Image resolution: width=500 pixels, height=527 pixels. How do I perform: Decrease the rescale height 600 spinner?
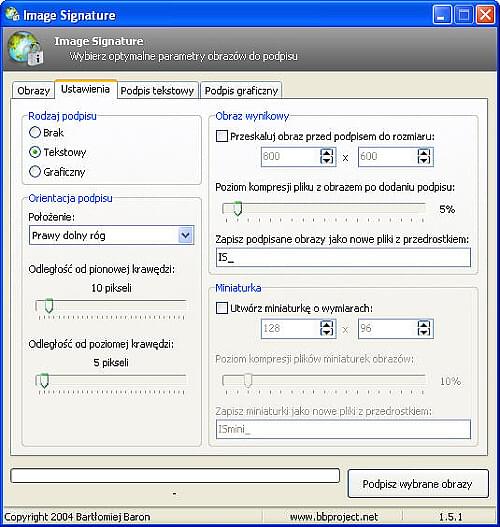click(424, 161)
